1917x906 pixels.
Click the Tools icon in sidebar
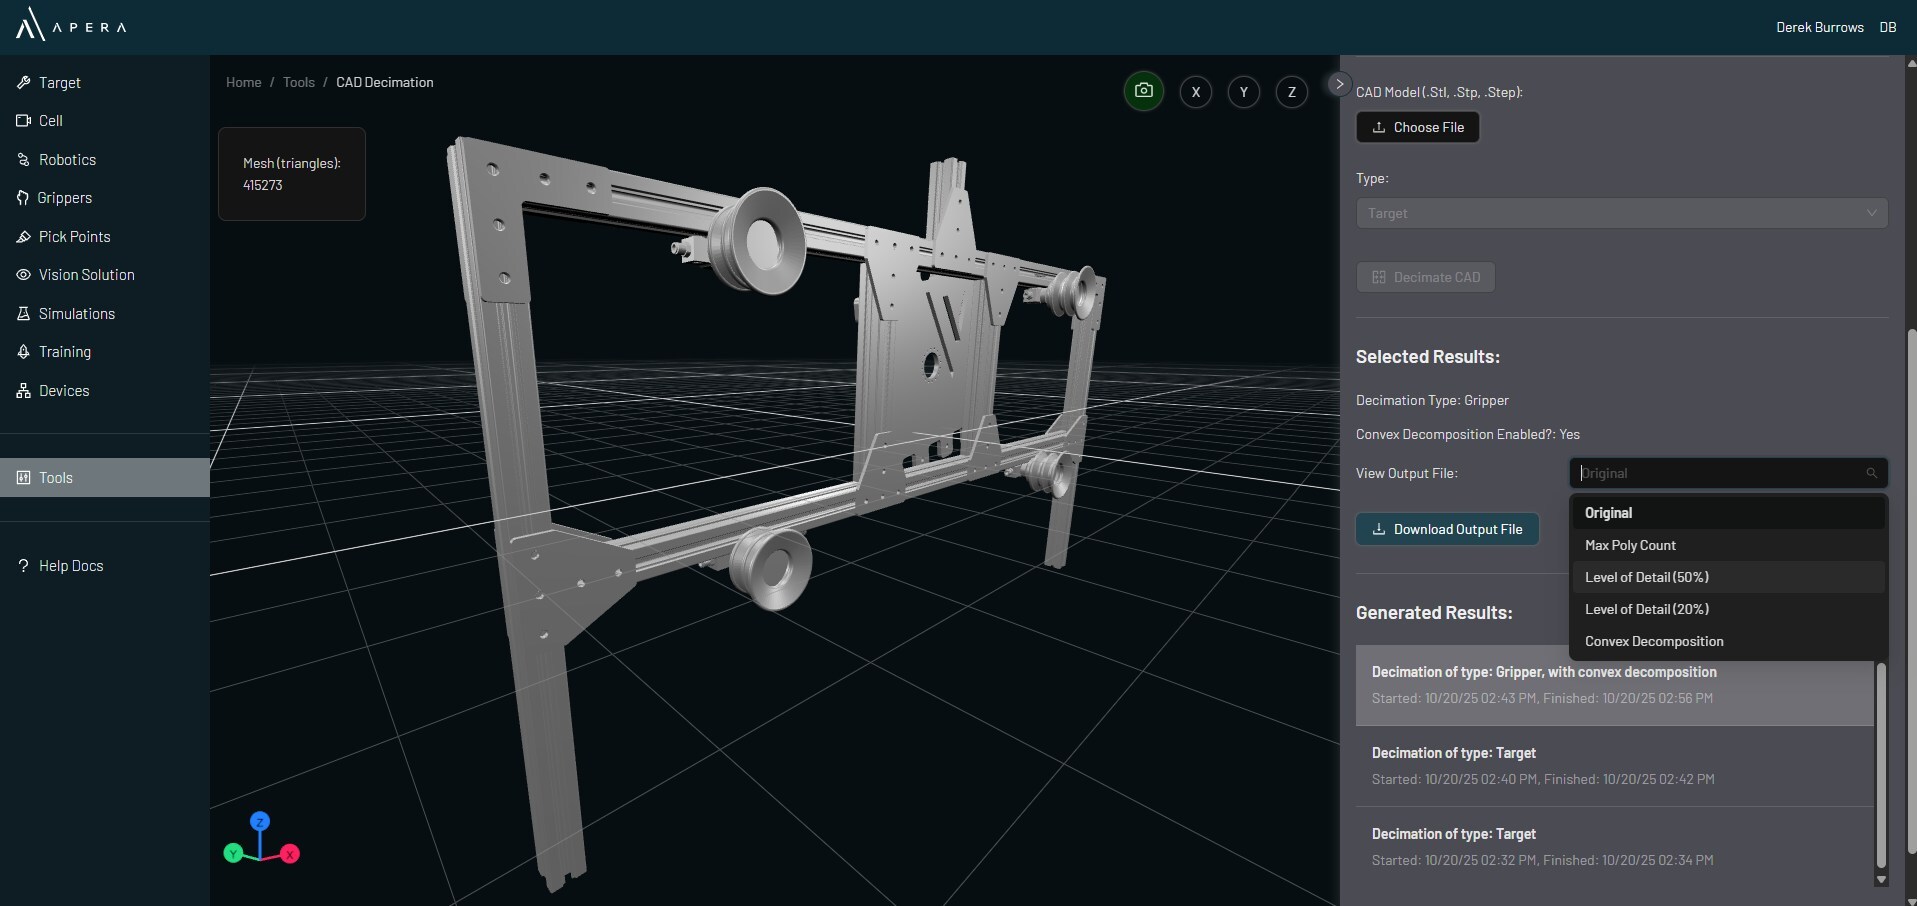click(x=24, y=478)
